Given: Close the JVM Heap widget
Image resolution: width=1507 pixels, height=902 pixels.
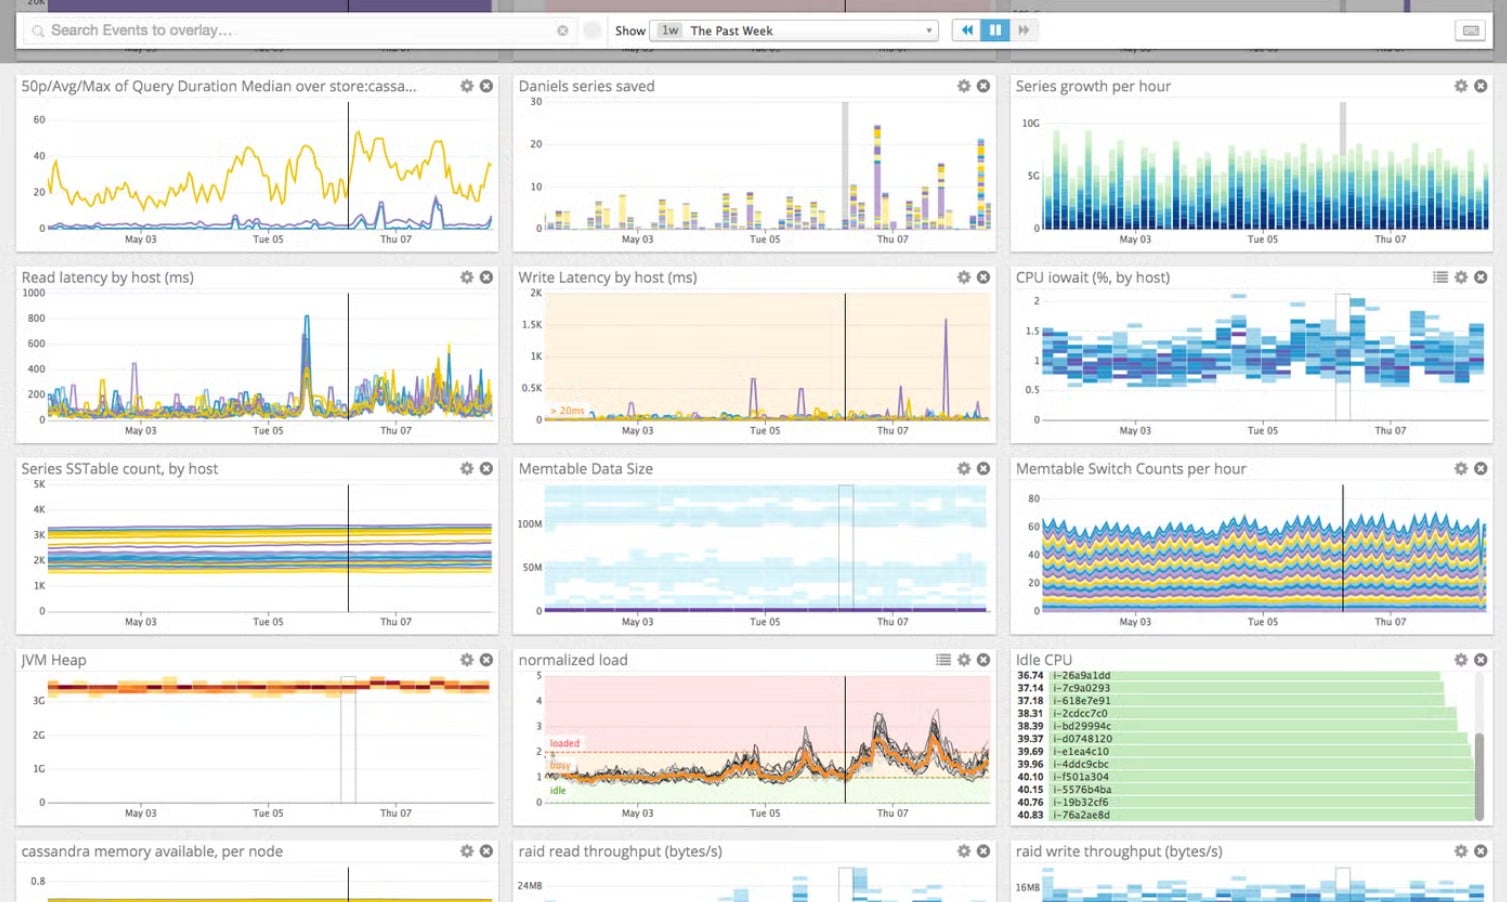Looking at the screenshot, I should coord(486,660).
